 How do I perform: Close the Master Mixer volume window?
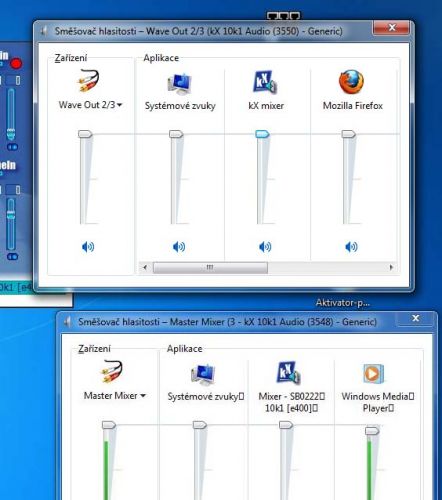[x=416, y=318]
